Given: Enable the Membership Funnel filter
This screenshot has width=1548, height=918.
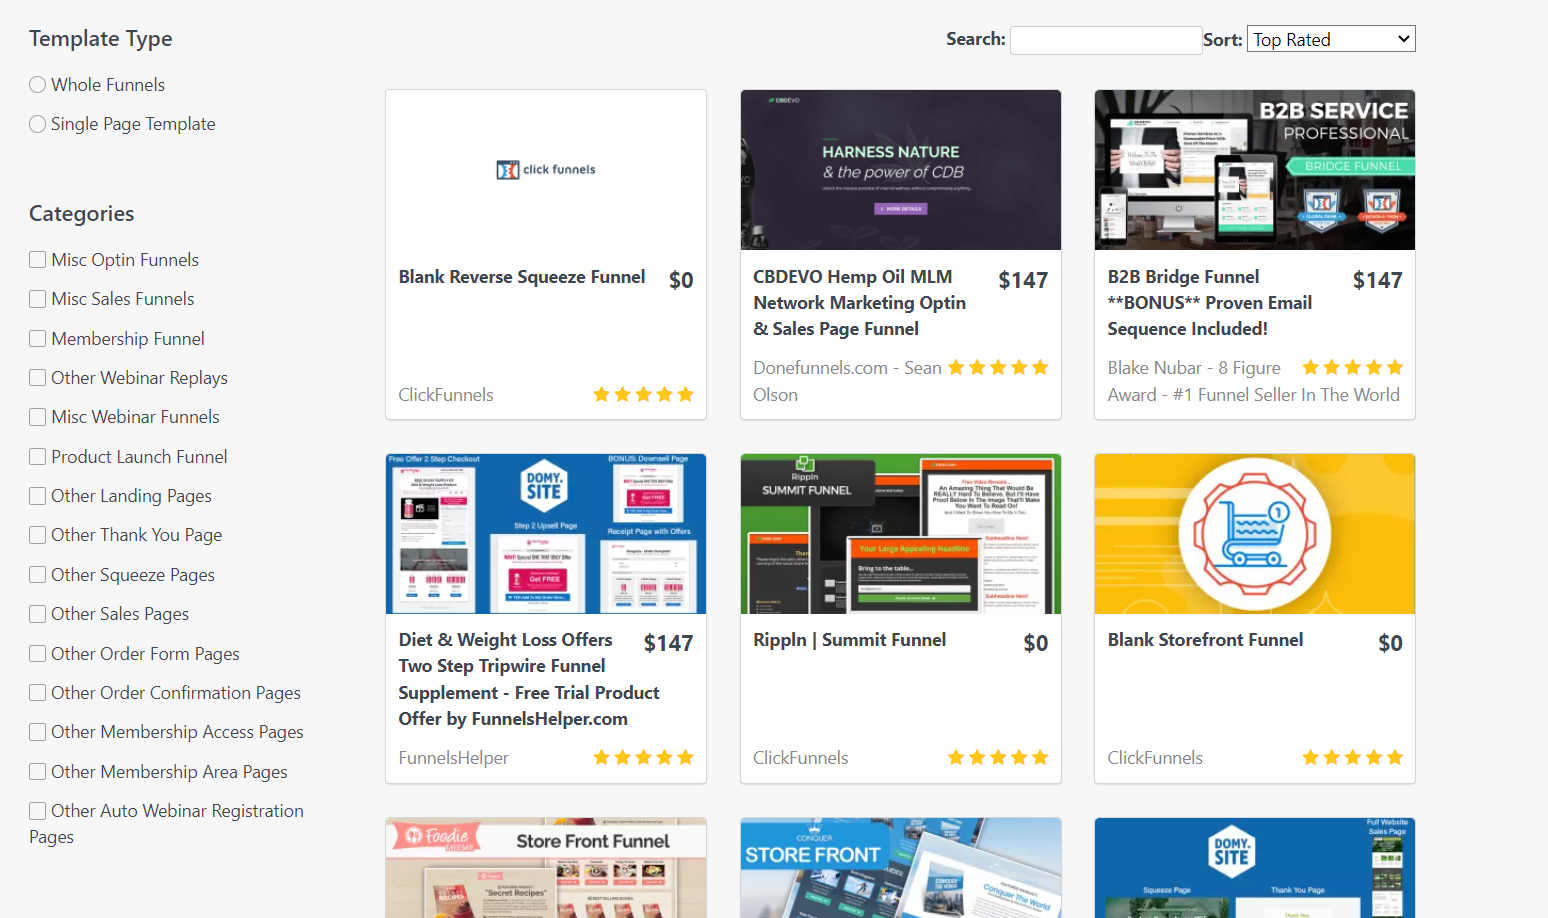Looking at the screenshot, I should click(38, 339).
